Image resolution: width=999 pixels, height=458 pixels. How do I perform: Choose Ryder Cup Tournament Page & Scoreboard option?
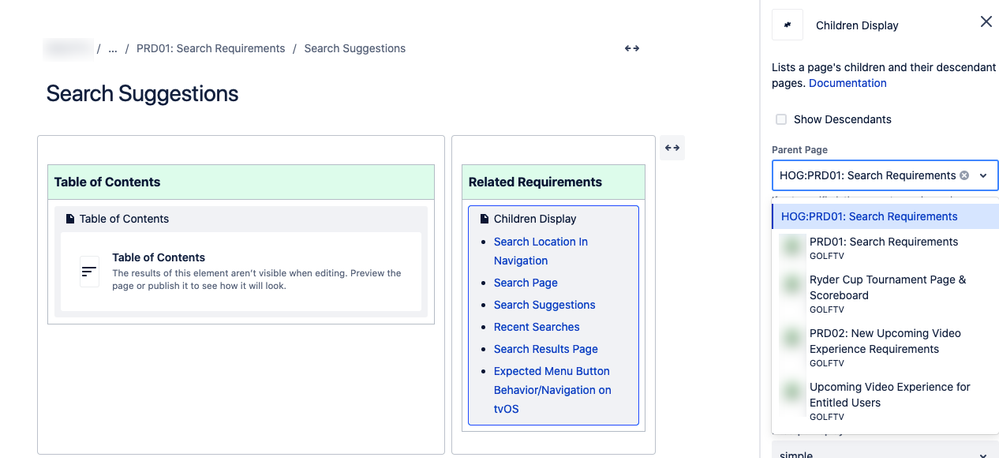(x=885, y=294)
